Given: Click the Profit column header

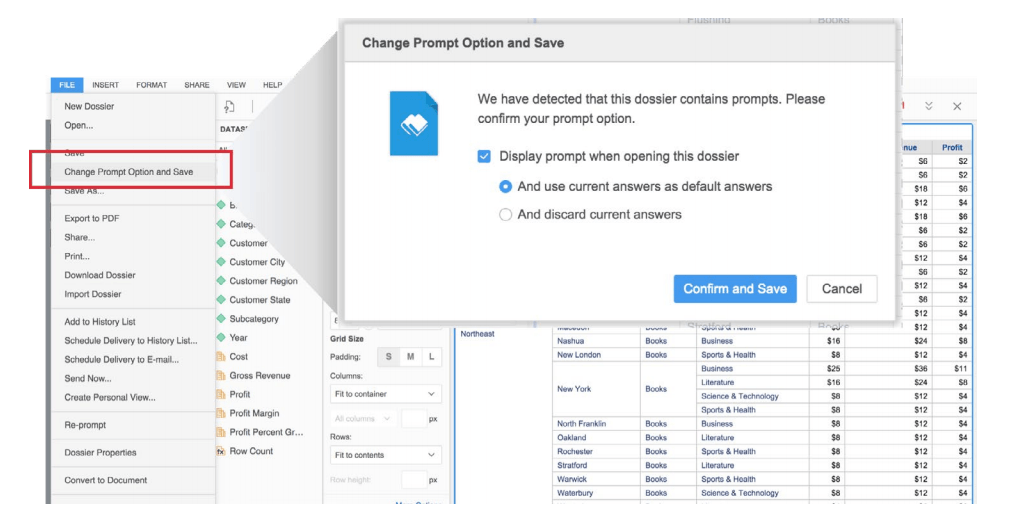Looking at the screenshot, I should [952, 147].
